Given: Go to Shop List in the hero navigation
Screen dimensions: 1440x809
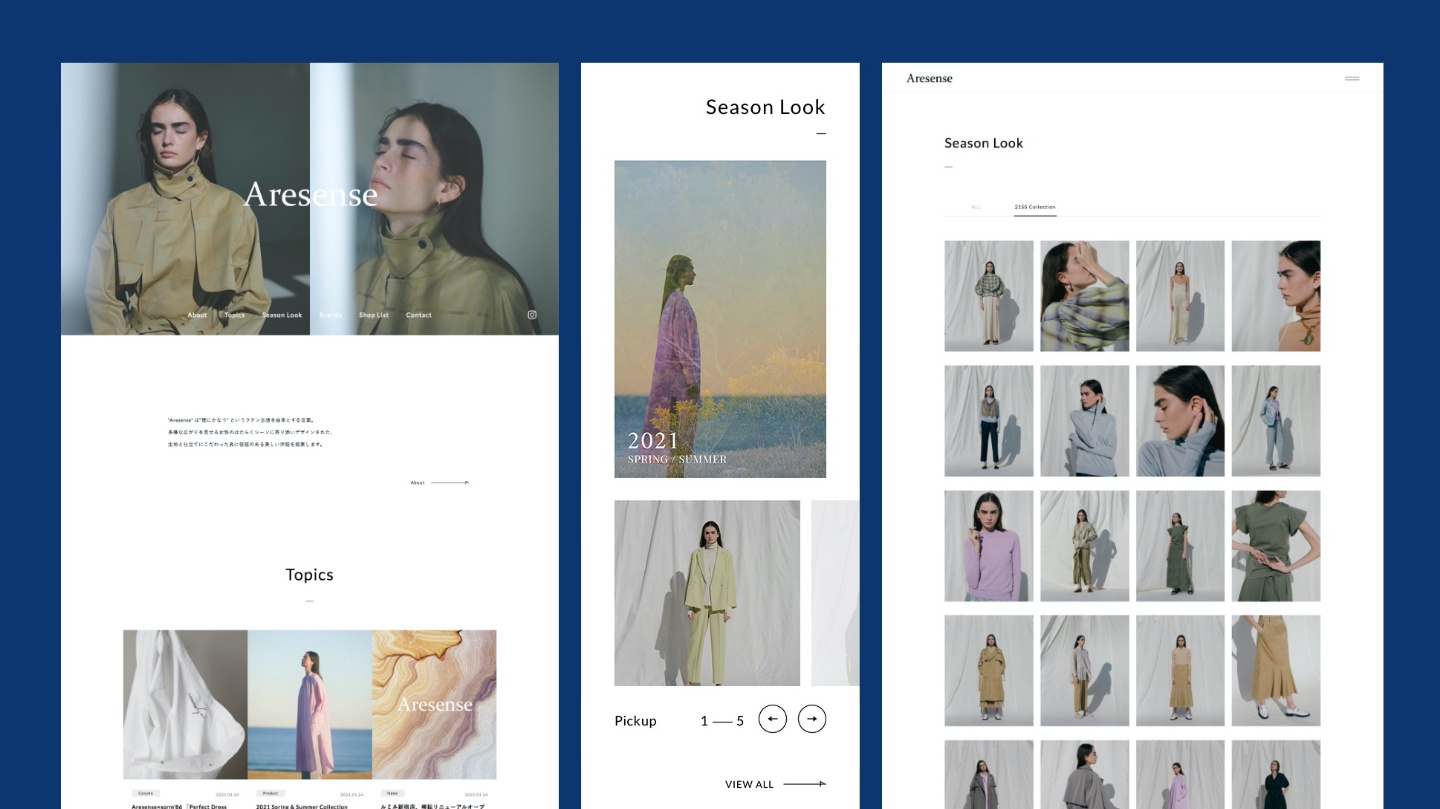Looking at the screenshot, I should tap(374, 315).
